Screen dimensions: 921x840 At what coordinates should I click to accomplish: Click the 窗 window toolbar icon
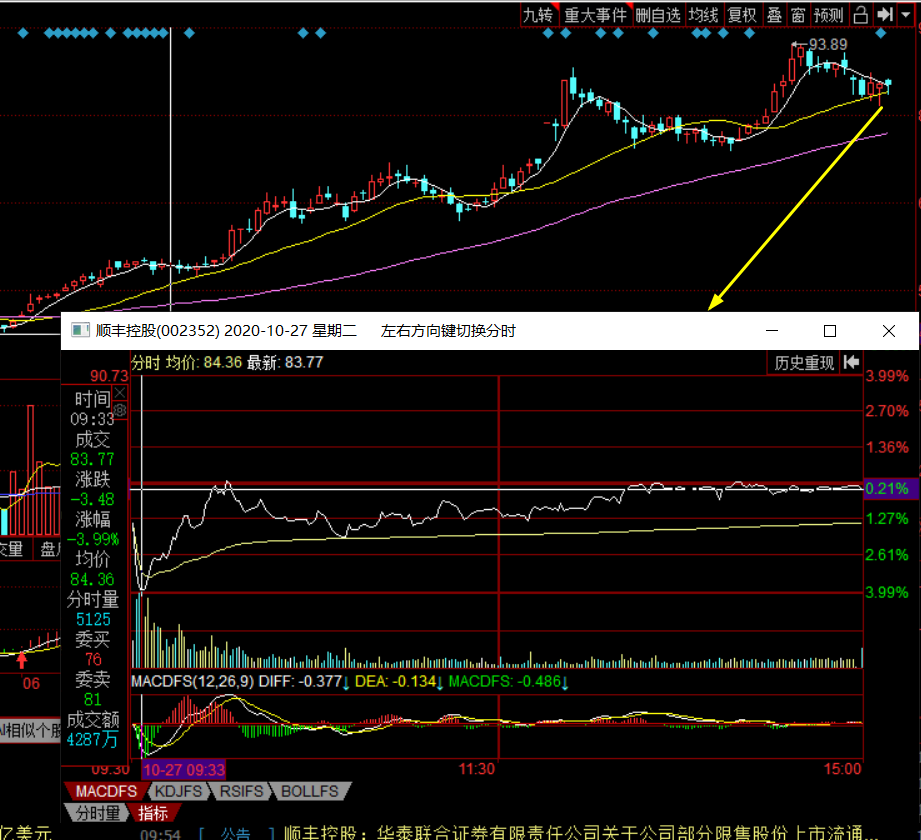(x=797, y=14)
